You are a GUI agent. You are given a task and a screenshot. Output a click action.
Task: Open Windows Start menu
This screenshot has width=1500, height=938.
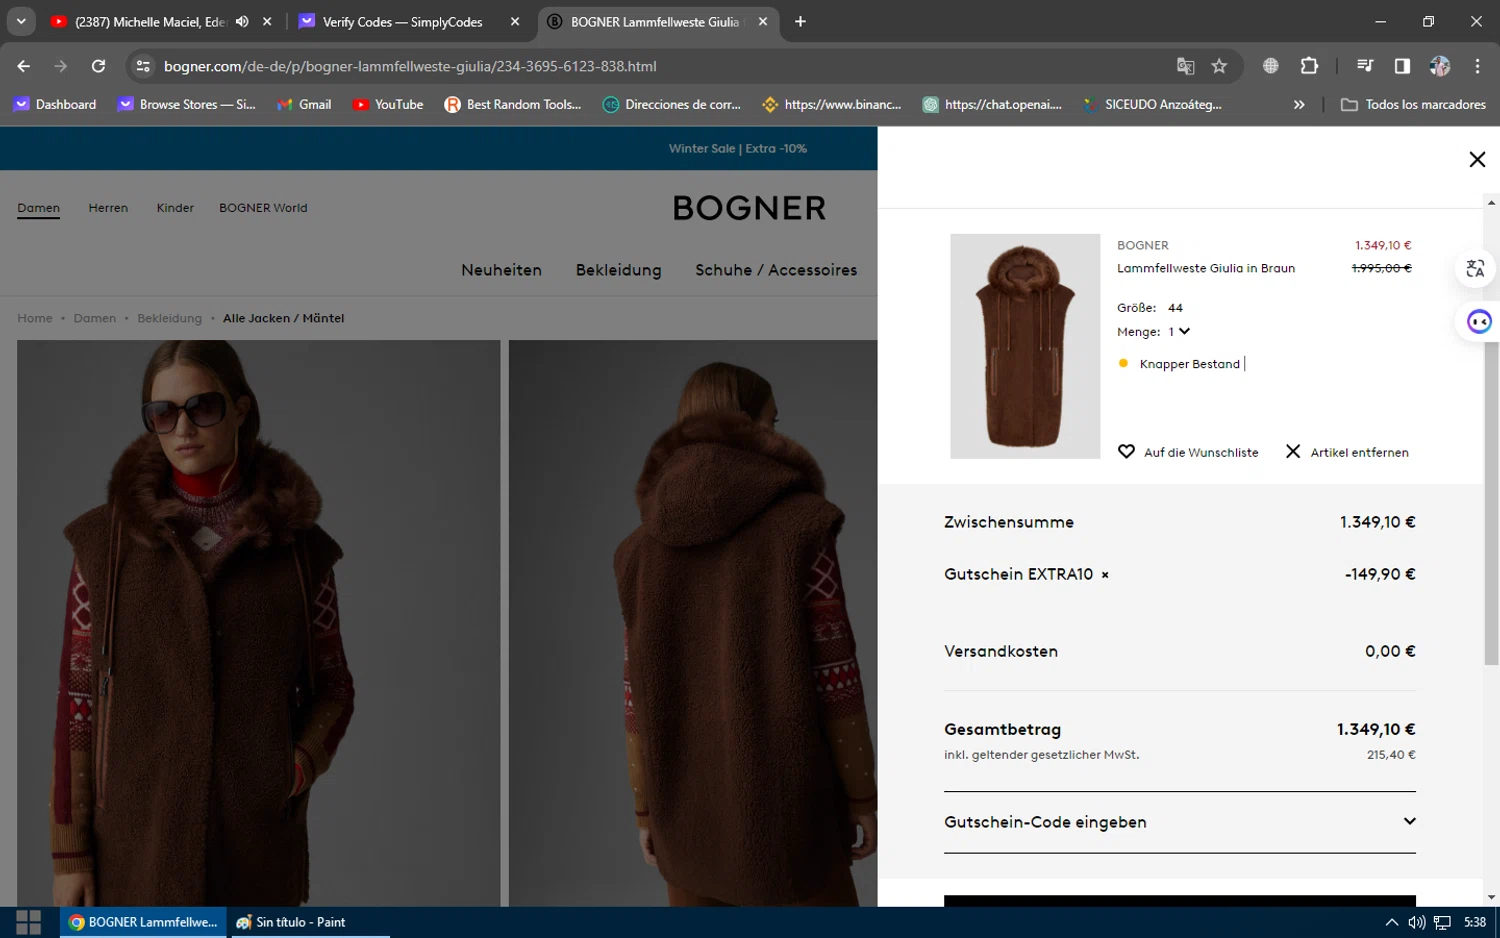(x=29, y=922)
